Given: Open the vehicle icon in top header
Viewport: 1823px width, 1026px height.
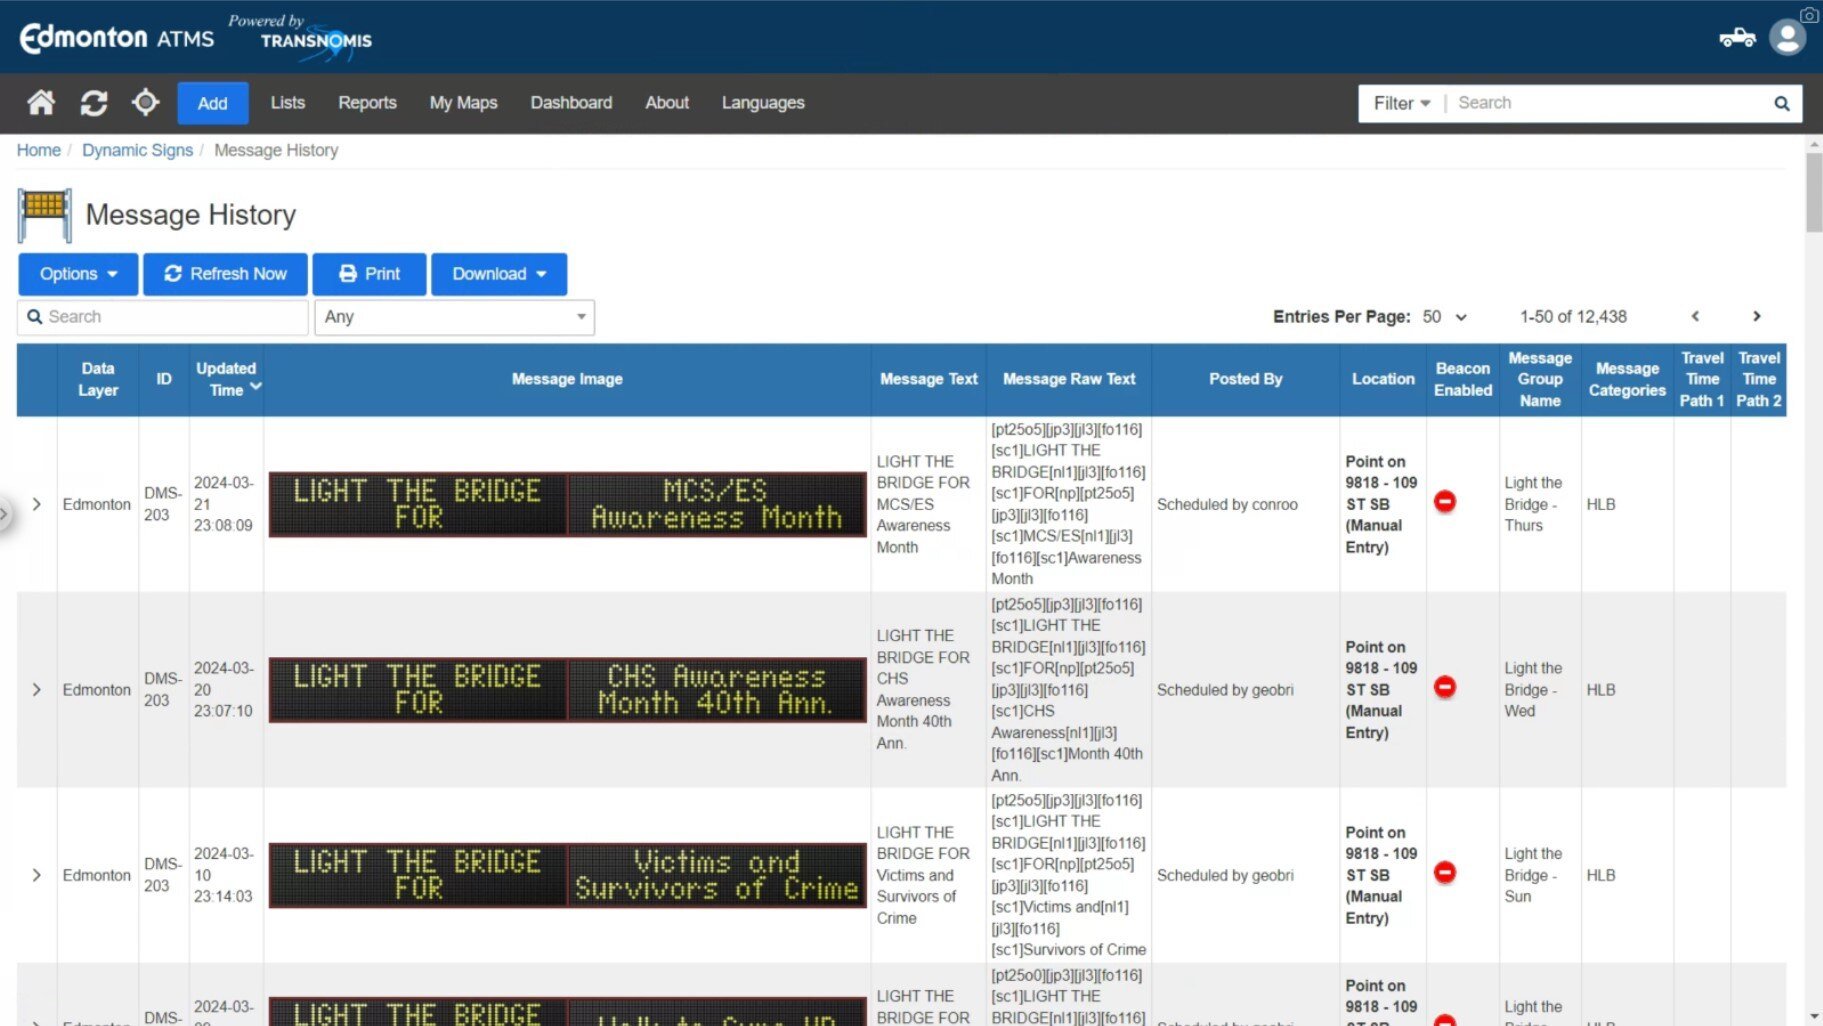Looking at the screenshot, I should pyautogui.click(x=1737, y=38).
